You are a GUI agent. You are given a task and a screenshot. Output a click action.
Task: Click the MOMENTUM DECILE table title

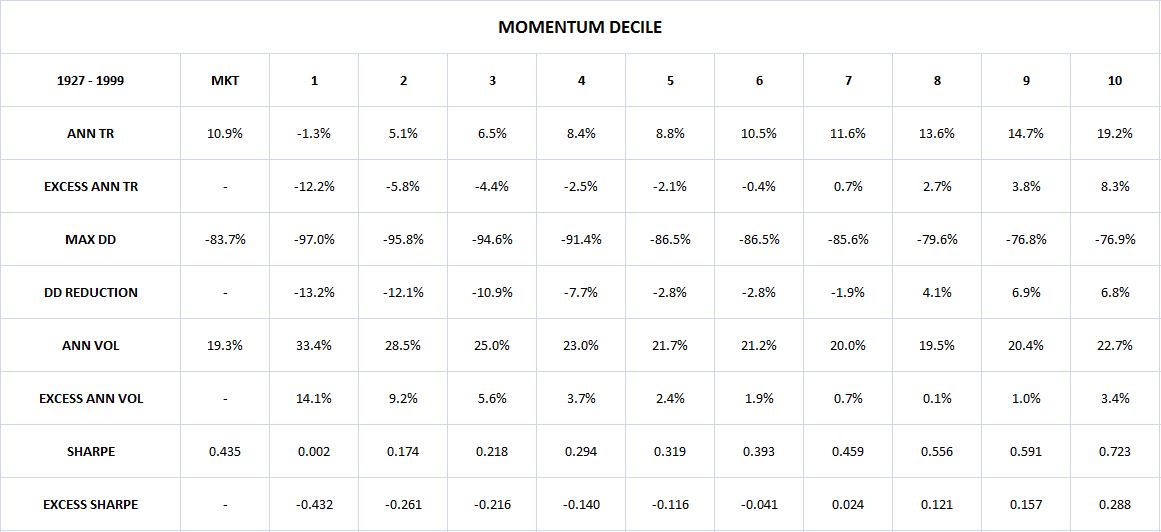580,27
